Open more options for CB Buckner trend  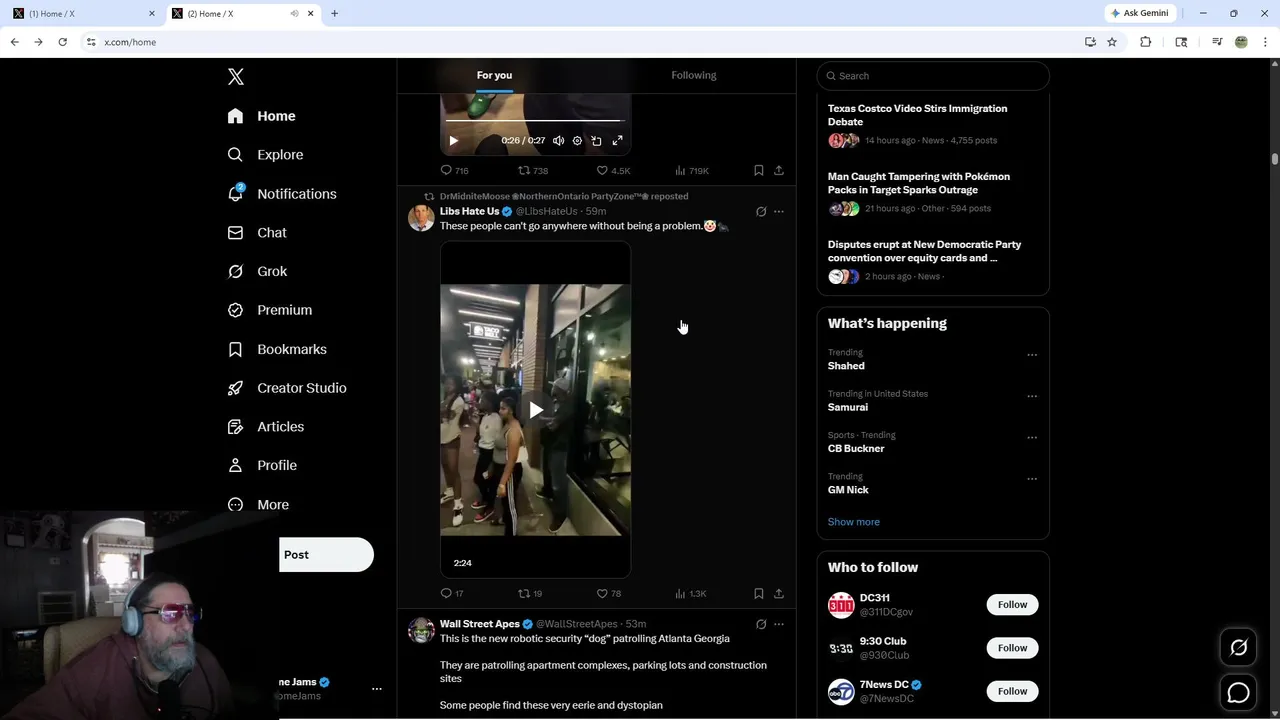click(1032, 438)
